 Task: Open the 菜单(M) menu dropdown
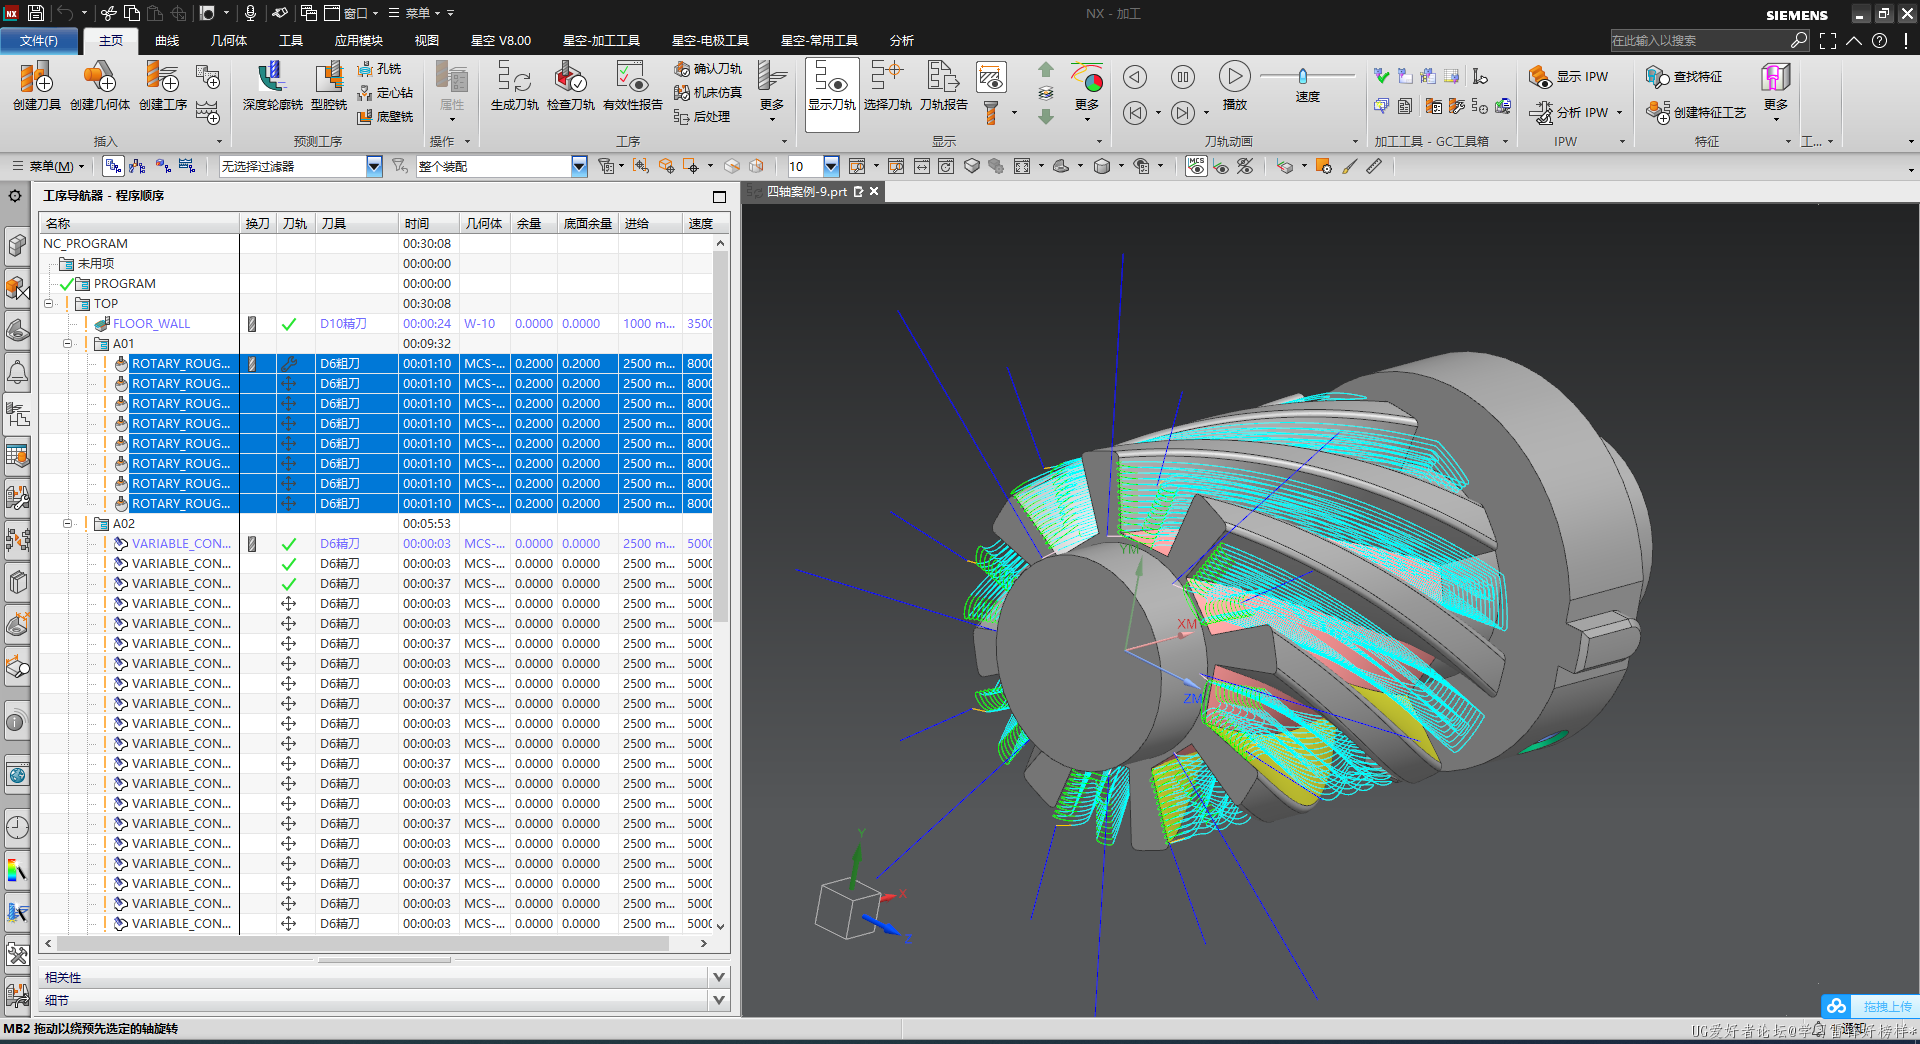click(48, 166)
